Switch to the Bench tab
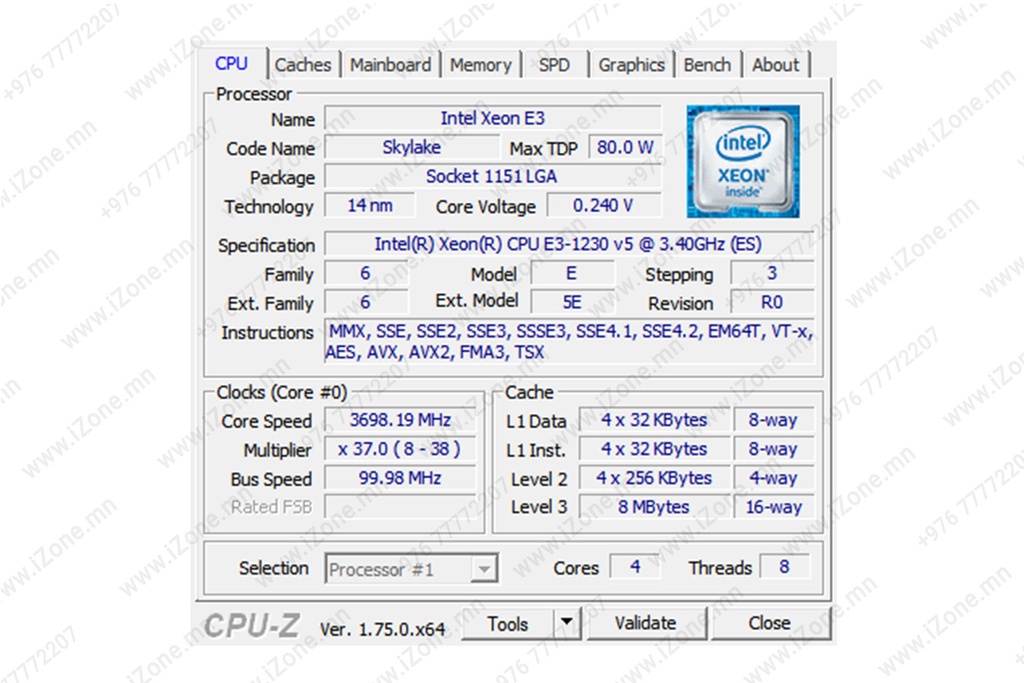This screenshot has height=683, width=1024. [707, 65]
